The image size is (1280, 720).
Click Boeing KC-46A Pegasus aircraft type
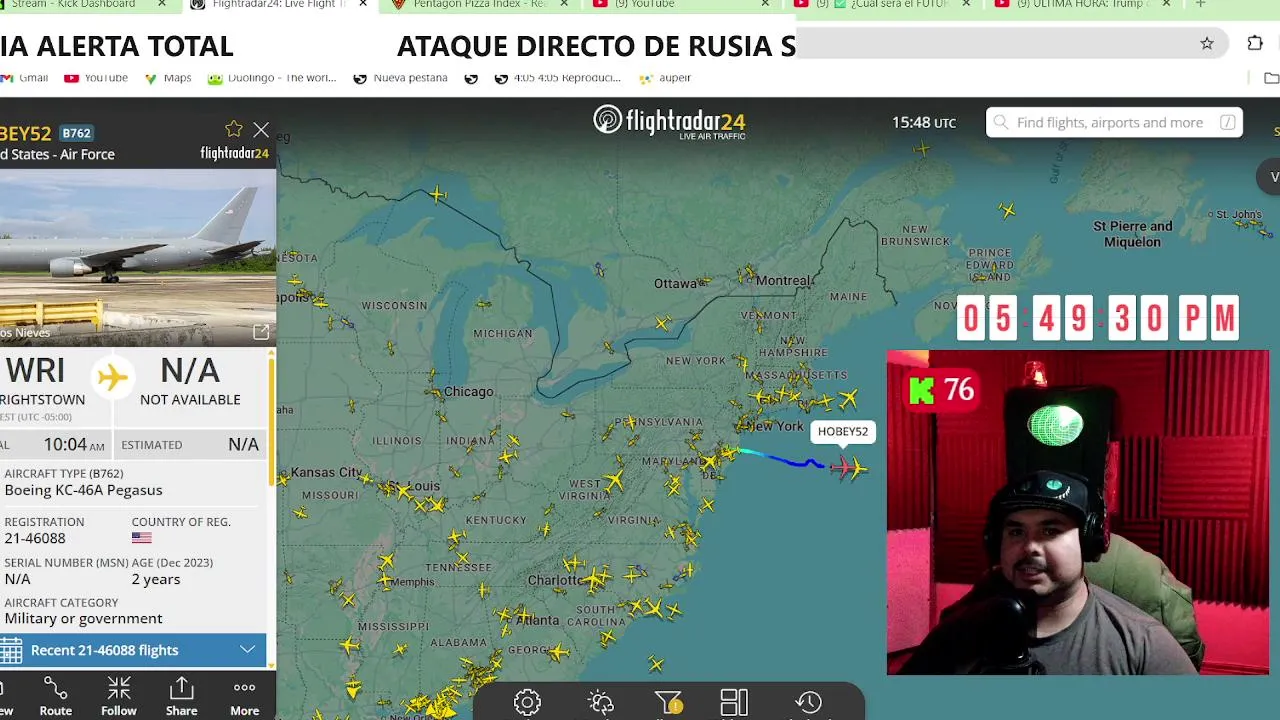(x=83, y=490)
